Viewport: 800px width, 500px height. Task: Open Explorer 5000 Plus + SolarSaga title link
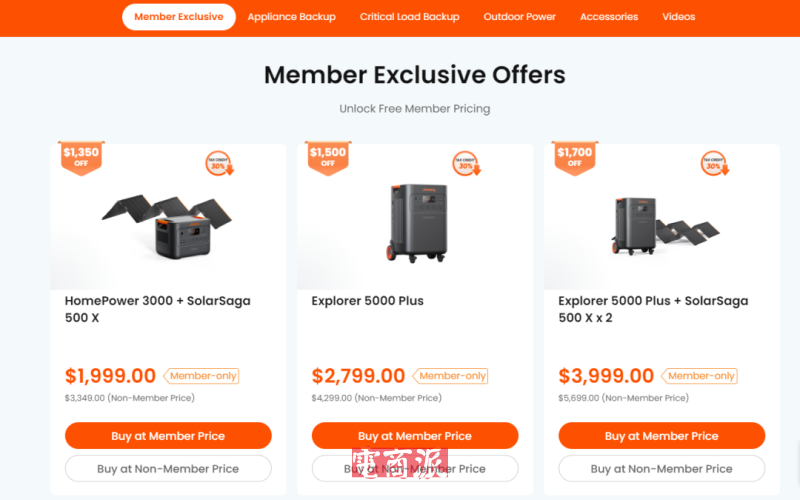[653, 309]
